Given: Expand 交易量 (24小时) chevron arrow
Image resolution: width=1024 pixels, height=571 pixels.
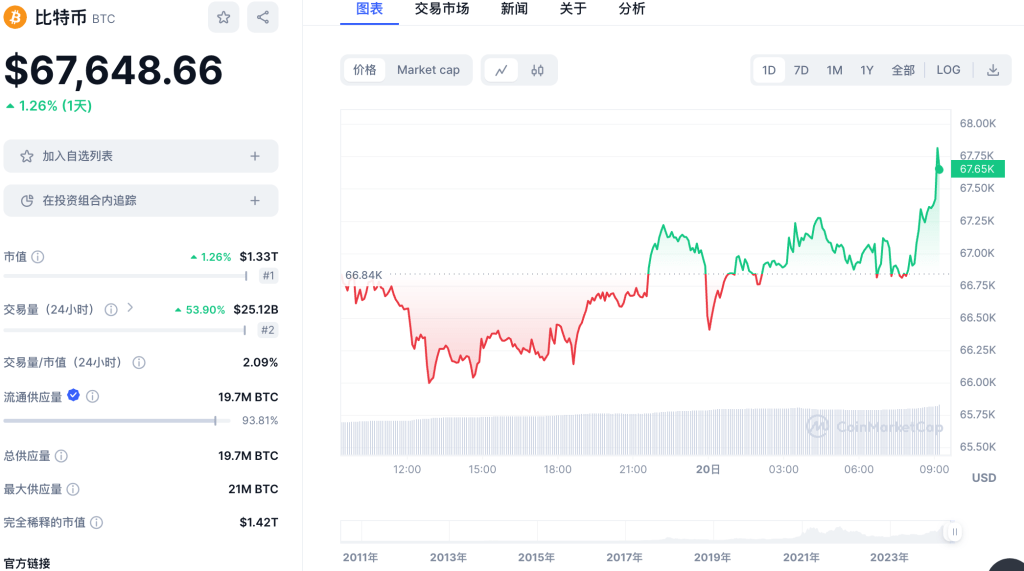Looking at the screenshot, I should 130,309.
